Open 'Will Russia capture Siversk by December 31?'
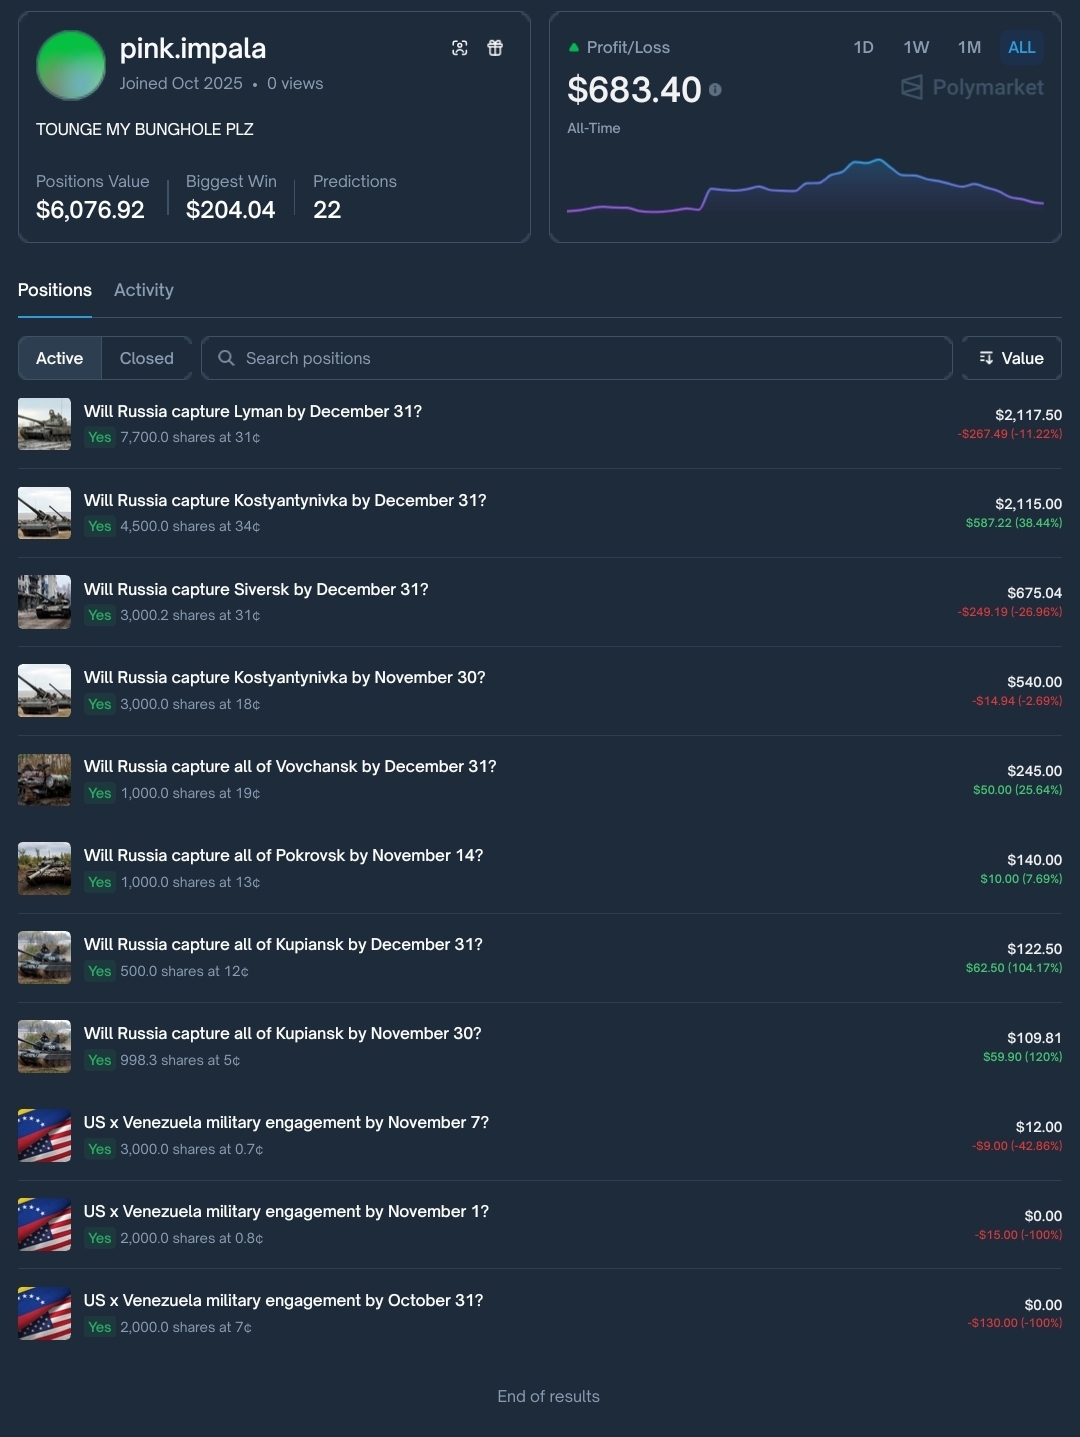 (x=256, y=589)
